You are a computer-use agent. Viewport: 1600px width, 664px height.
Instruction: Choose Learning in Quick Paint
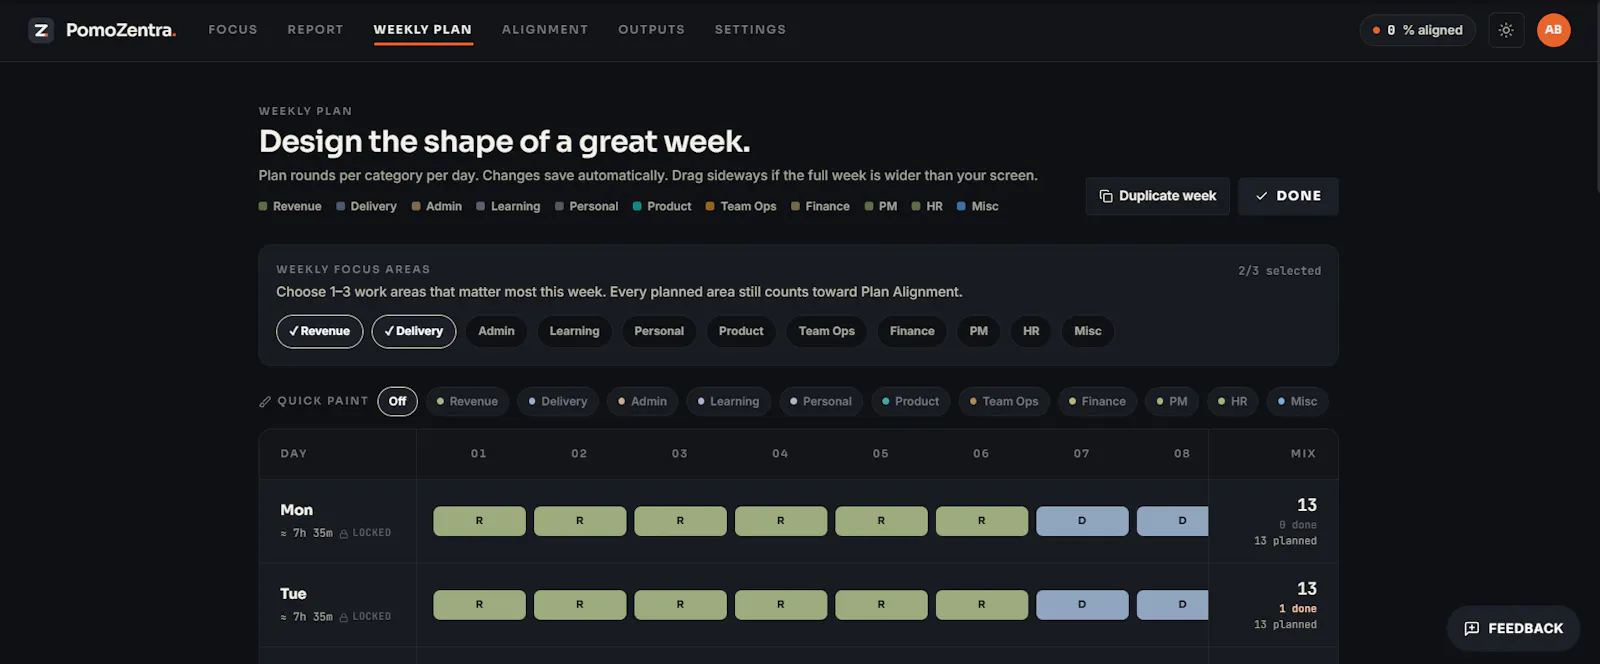[728, 402]
